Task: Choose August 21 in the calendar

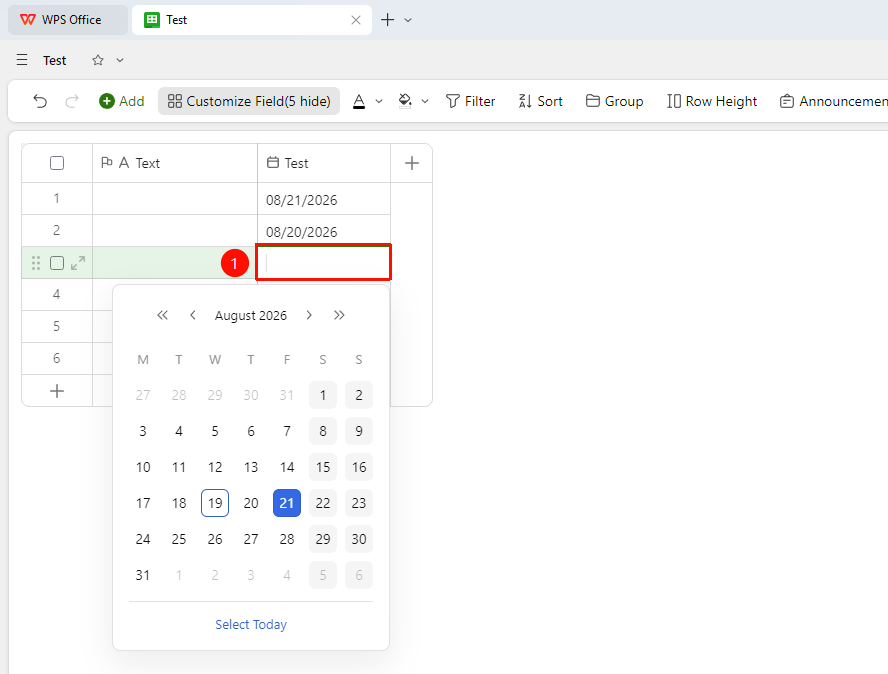Action: pos(287,503)
